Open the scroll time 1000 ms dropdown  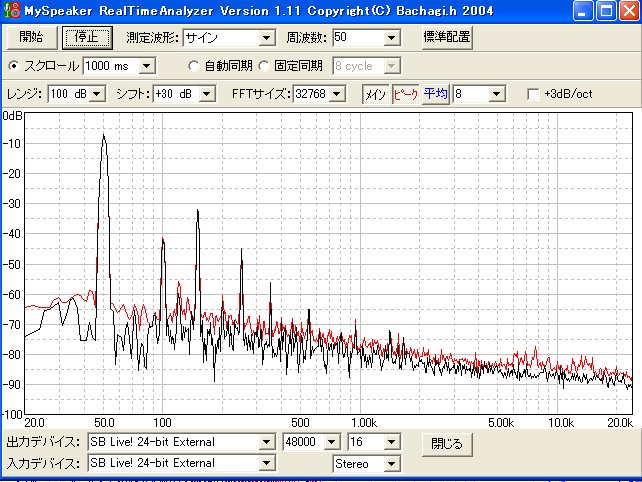119,66
